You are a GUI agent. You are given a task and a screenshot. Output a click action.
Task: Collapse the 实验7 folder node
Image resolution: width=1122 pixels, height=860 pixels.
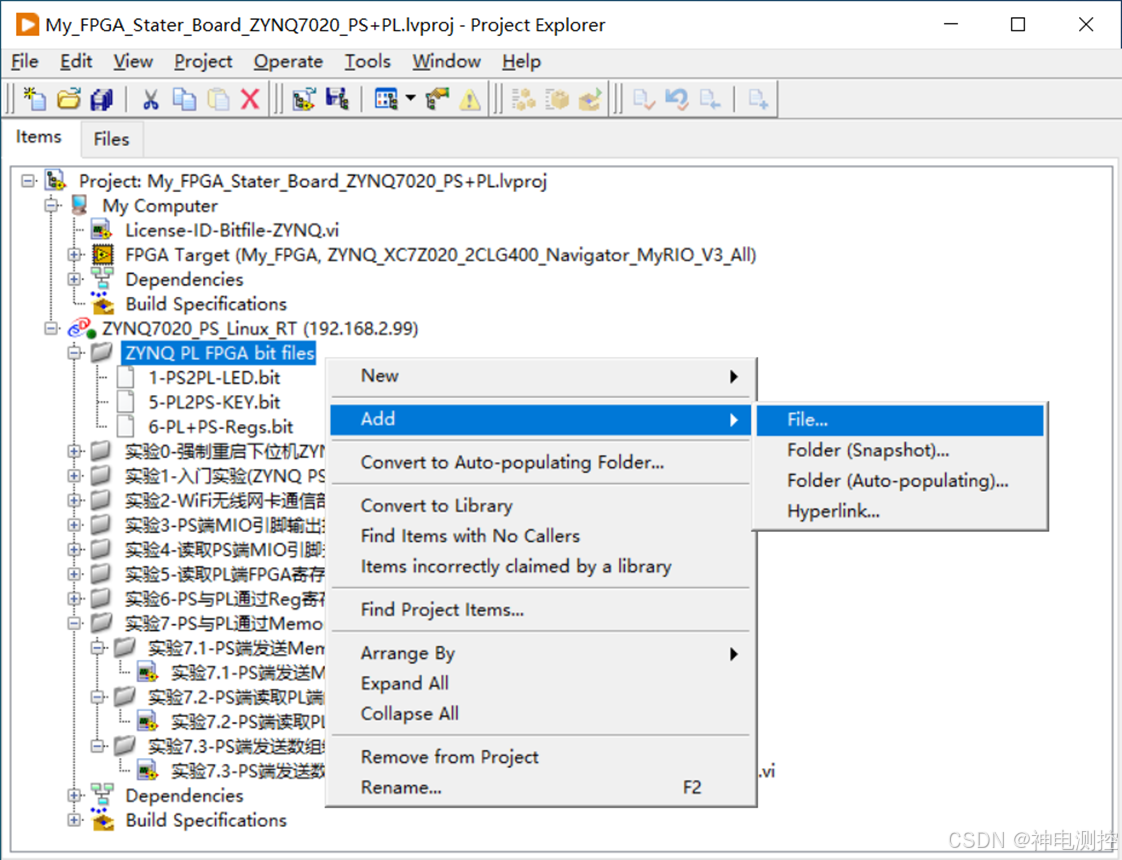(74, 623)
